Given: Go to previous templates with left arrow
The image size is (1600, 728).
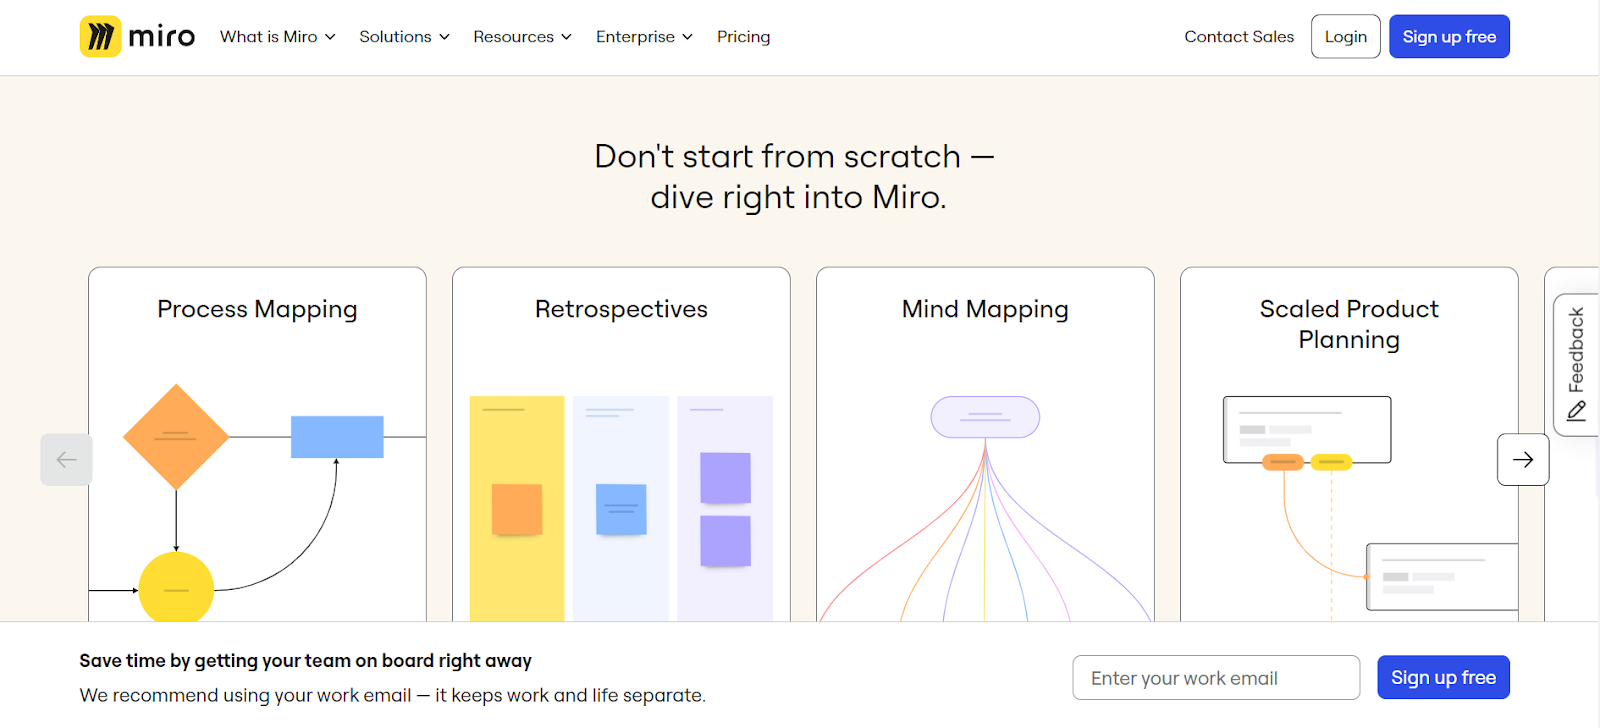Looking at the screenshot, I should coord(66,460).
